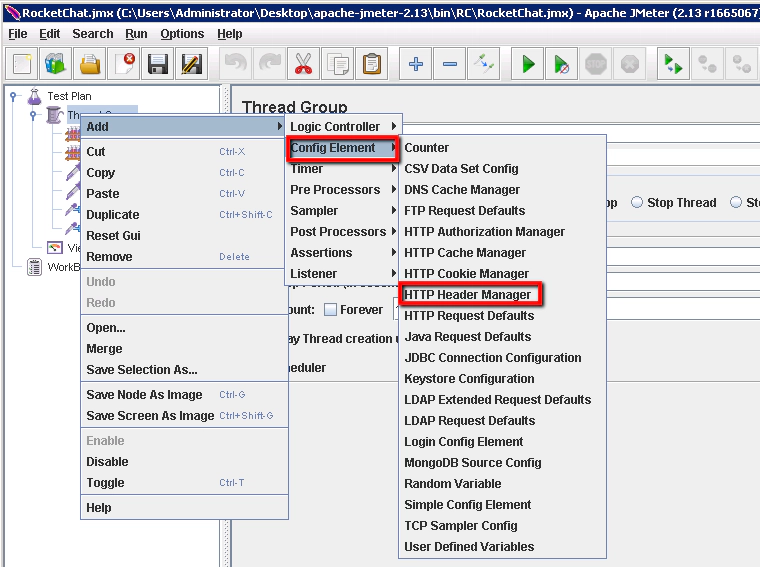Open the Options menu
The image size is (760, 567).
pos(182,34)
